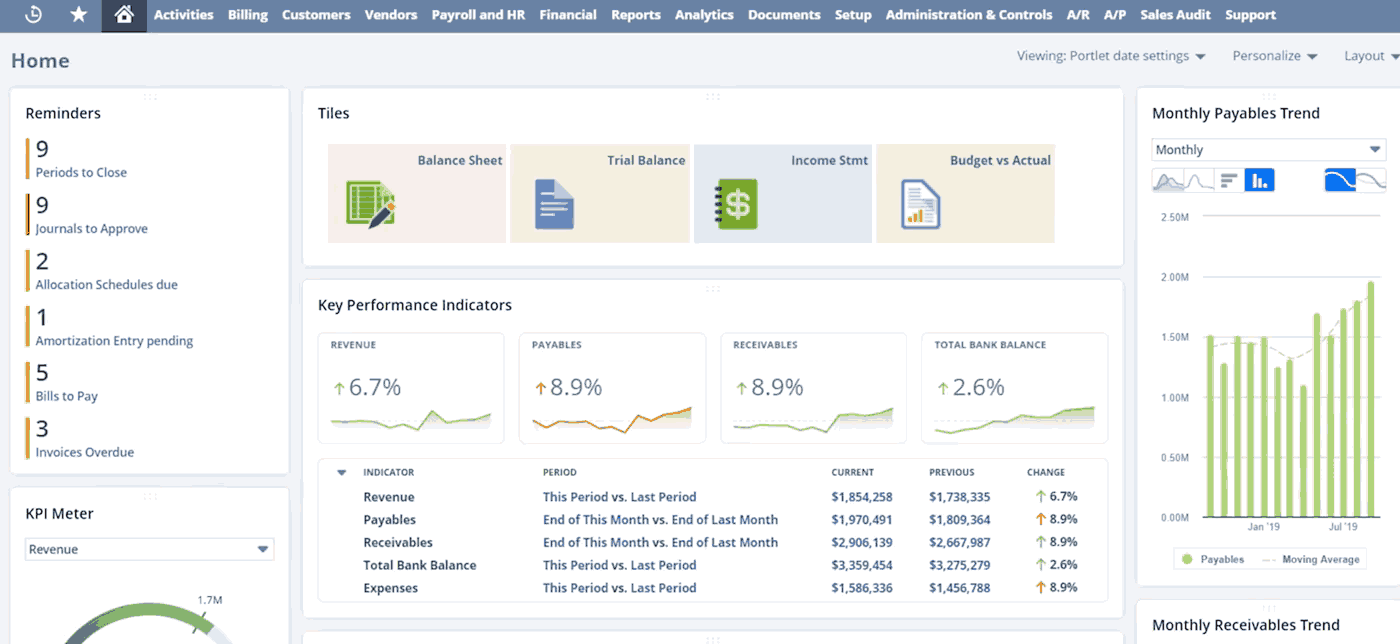Image resolution: width=1400 pixels, height=644 pixels.
Task: Open the Income Stmt tile
Action: click(x=782, y=193)
